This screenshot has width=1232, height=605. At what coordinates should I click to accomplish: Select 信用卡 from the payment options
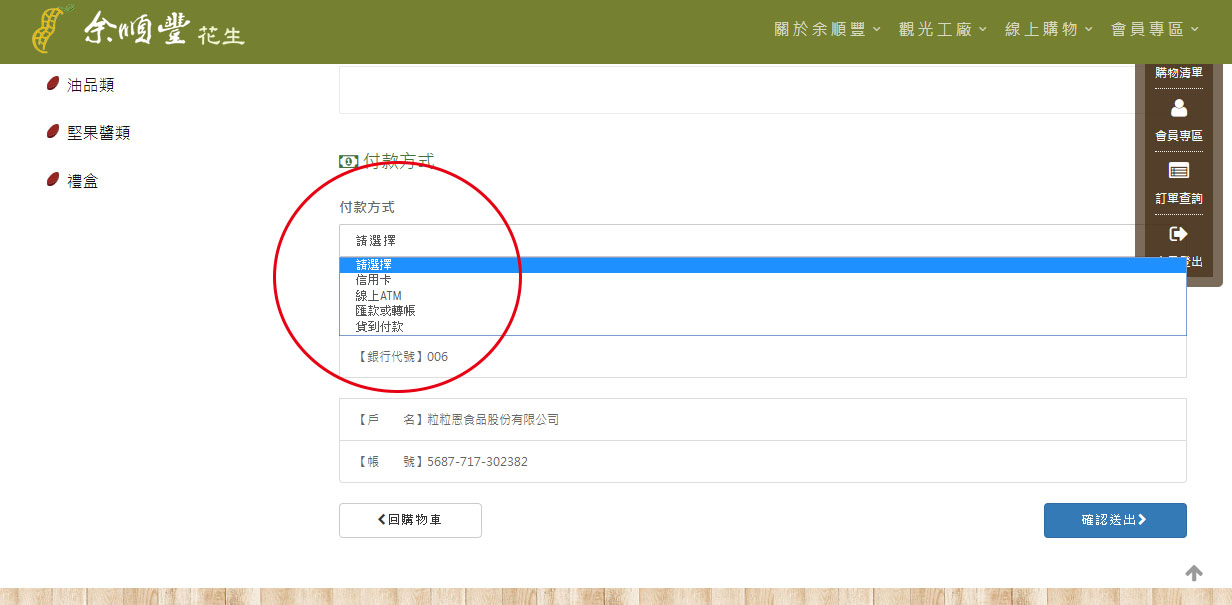(374, 280)
